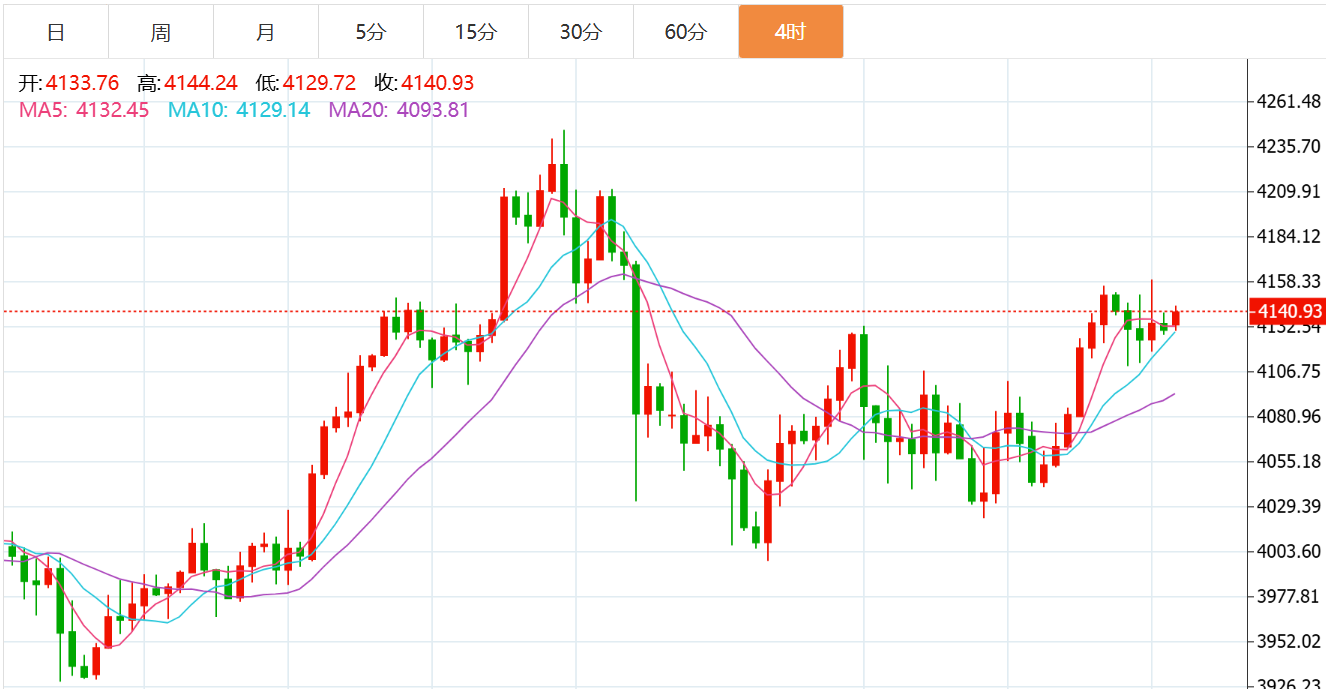Screen dimensions: 1326x689
Task: Click the highlighted orange 4时 tab
Action: point(790,32)
